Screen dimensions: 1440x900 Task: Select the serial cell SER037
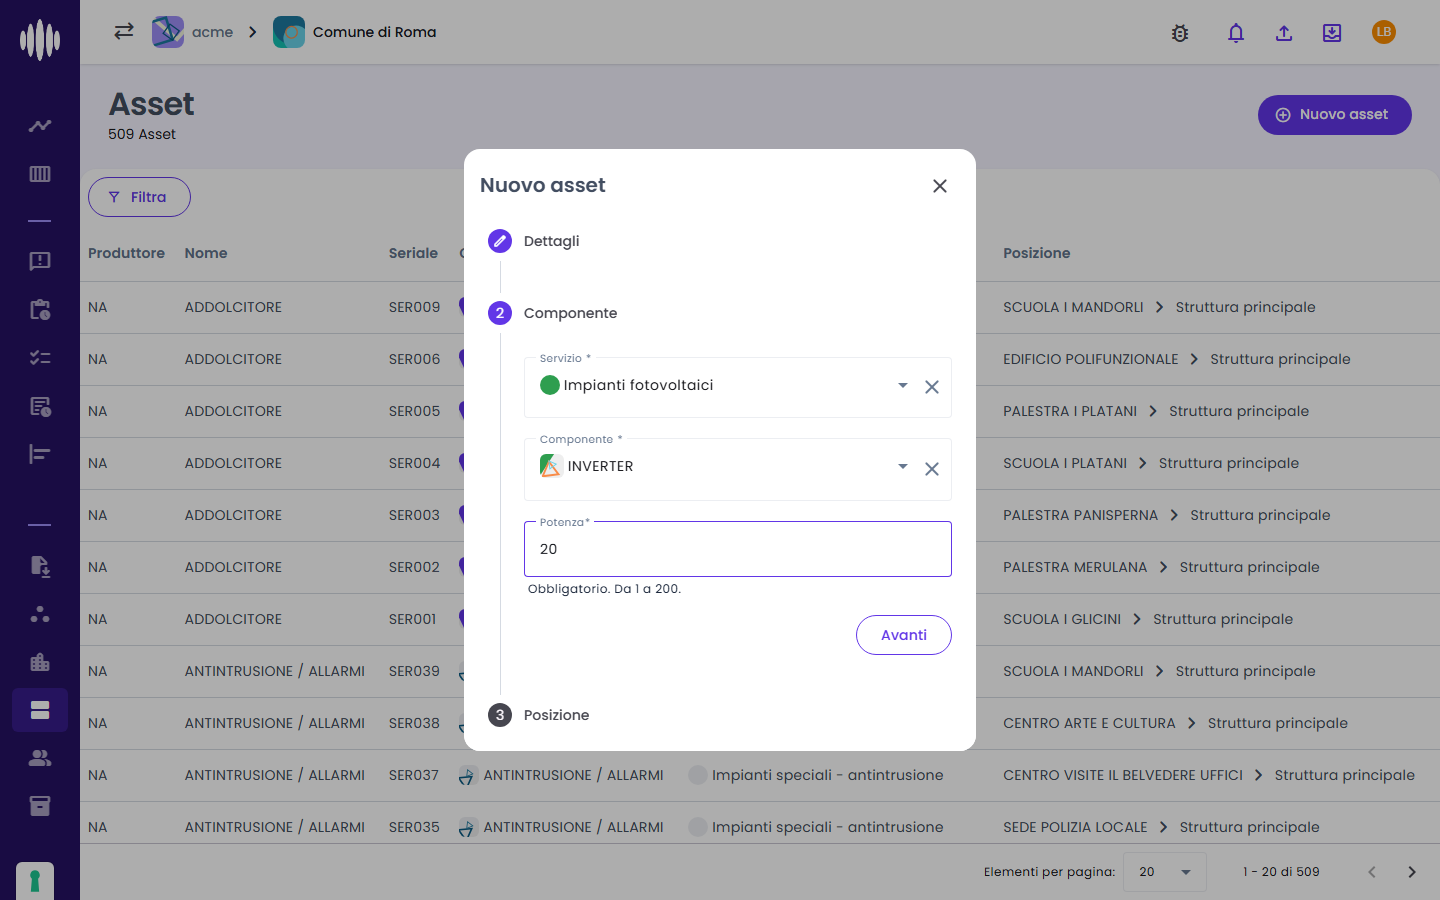(x=414, y=775)
